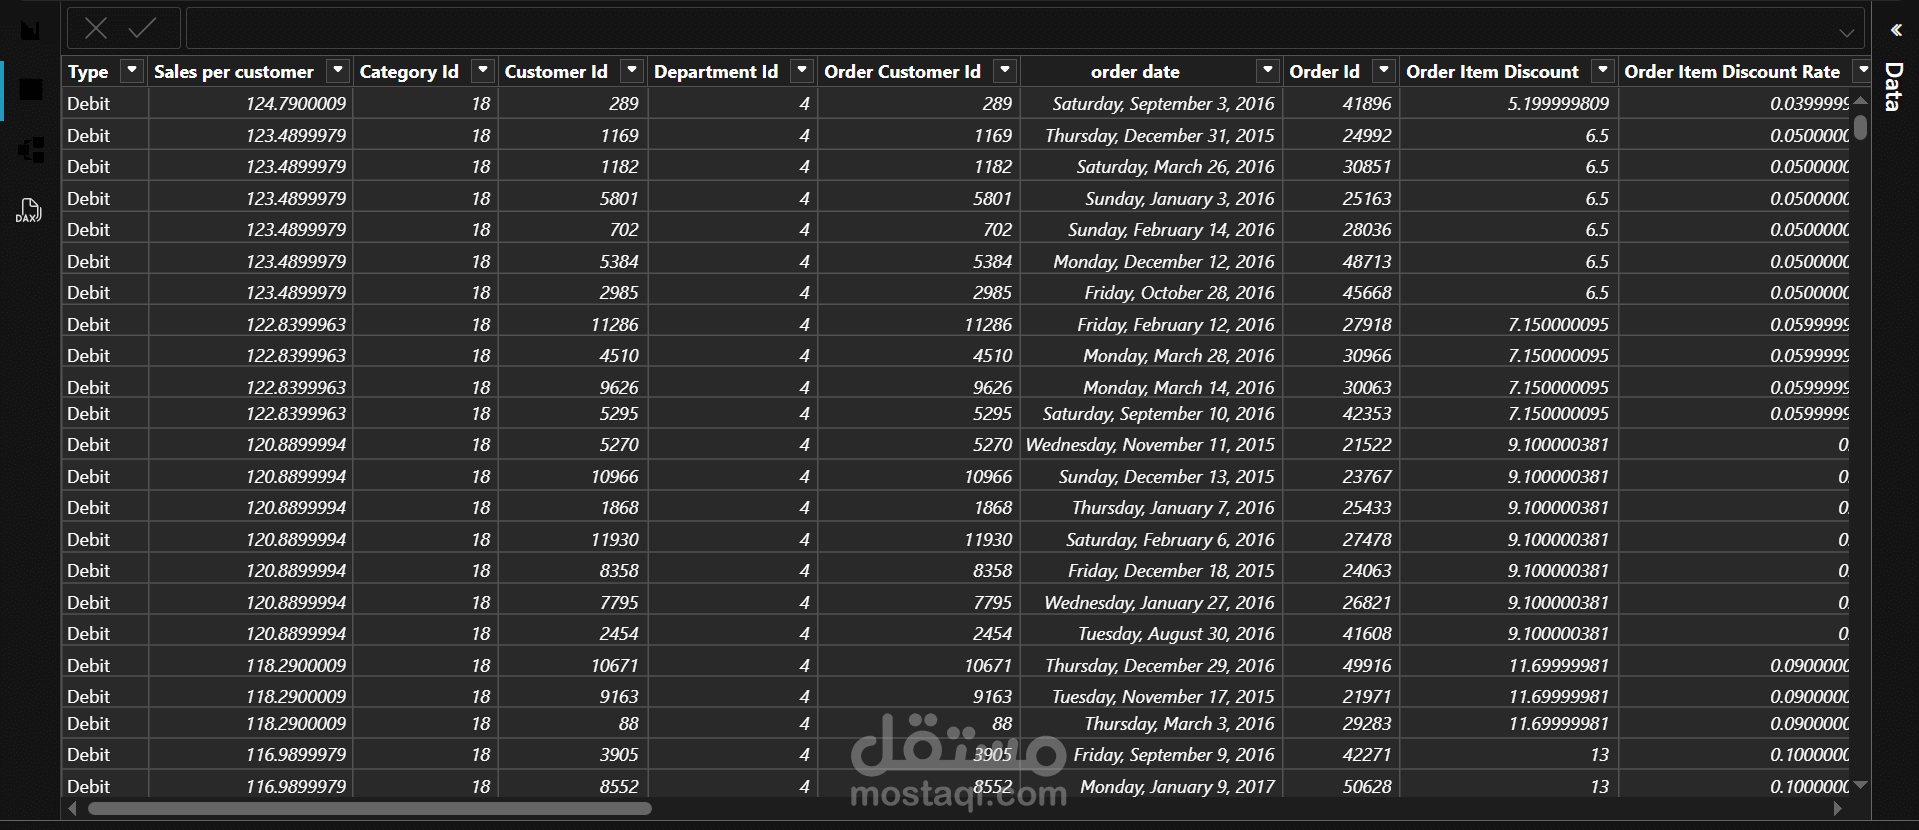
Task: Open the Report view from the sidebar
Action: pos(31,31)
